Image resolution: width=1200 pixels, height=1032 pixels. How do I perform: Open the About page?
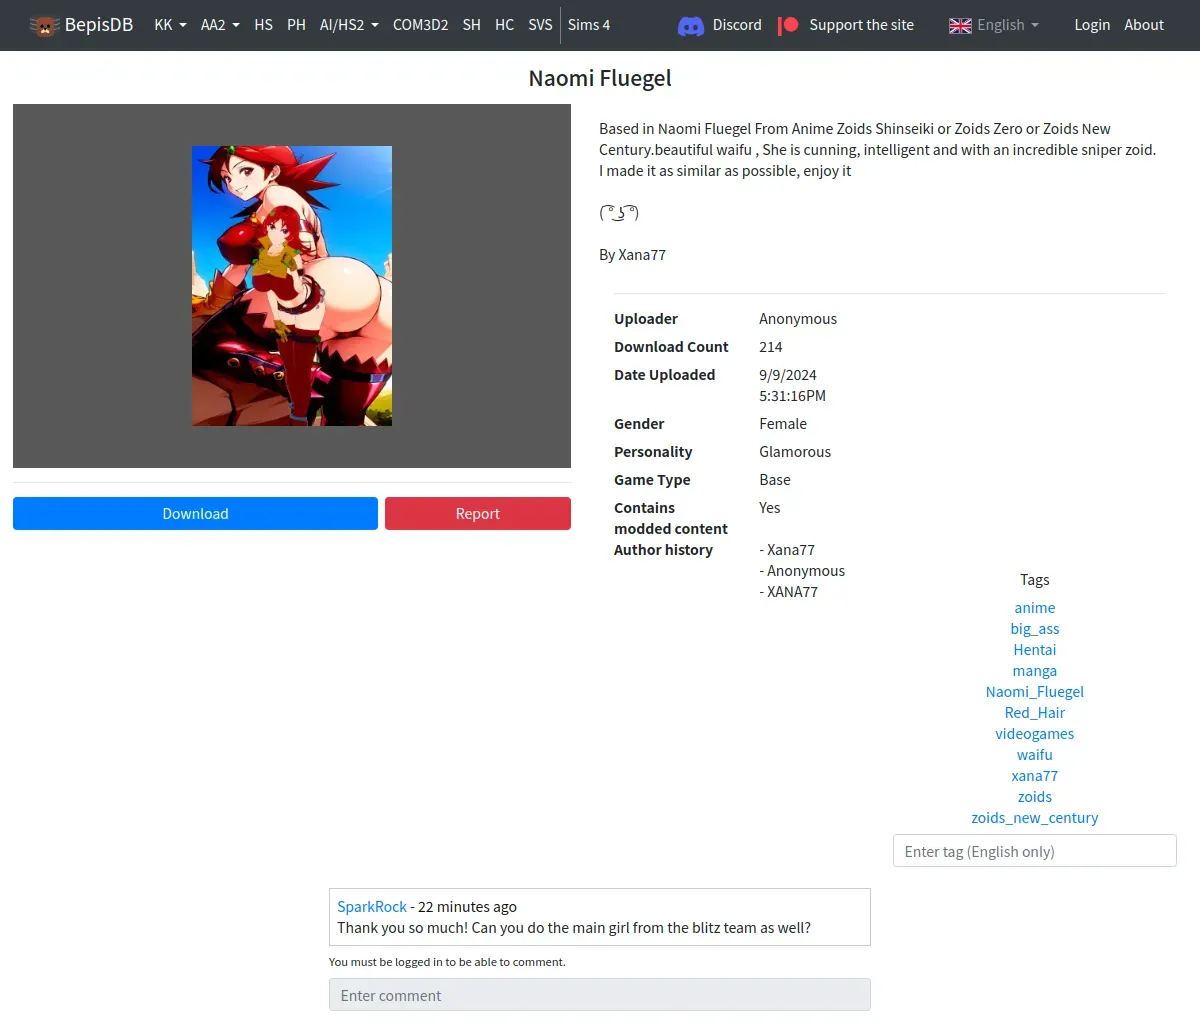pyautogui.click(x=1144, y=25)
